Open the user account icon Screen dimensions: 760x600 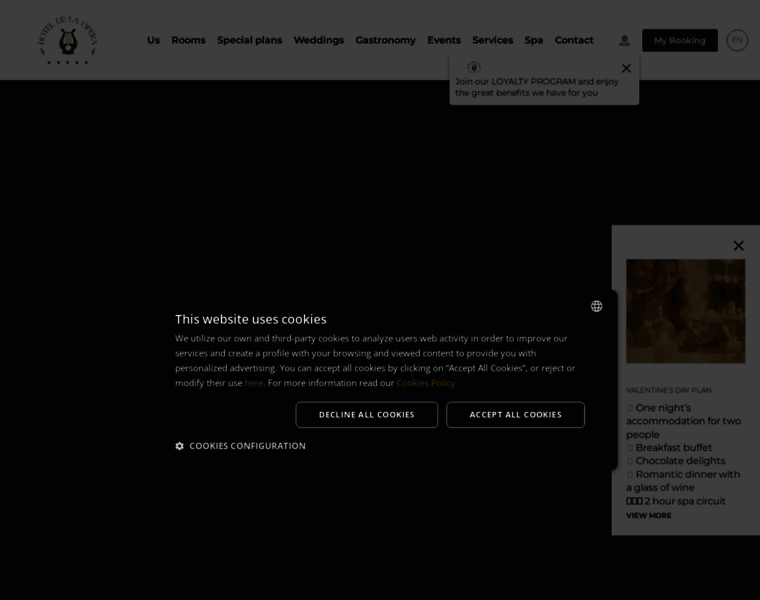[x=624, y=40]
